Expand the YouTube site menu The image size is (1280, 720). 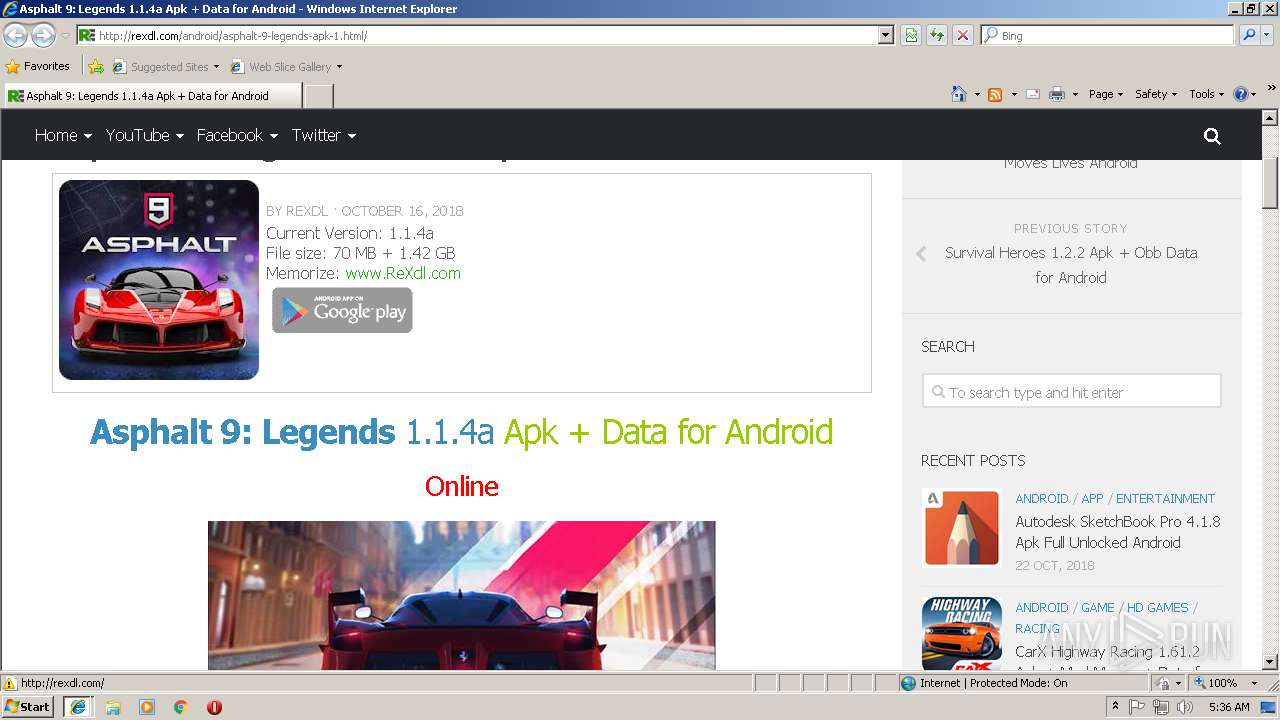pyautogui.click(x=145, y=135)
